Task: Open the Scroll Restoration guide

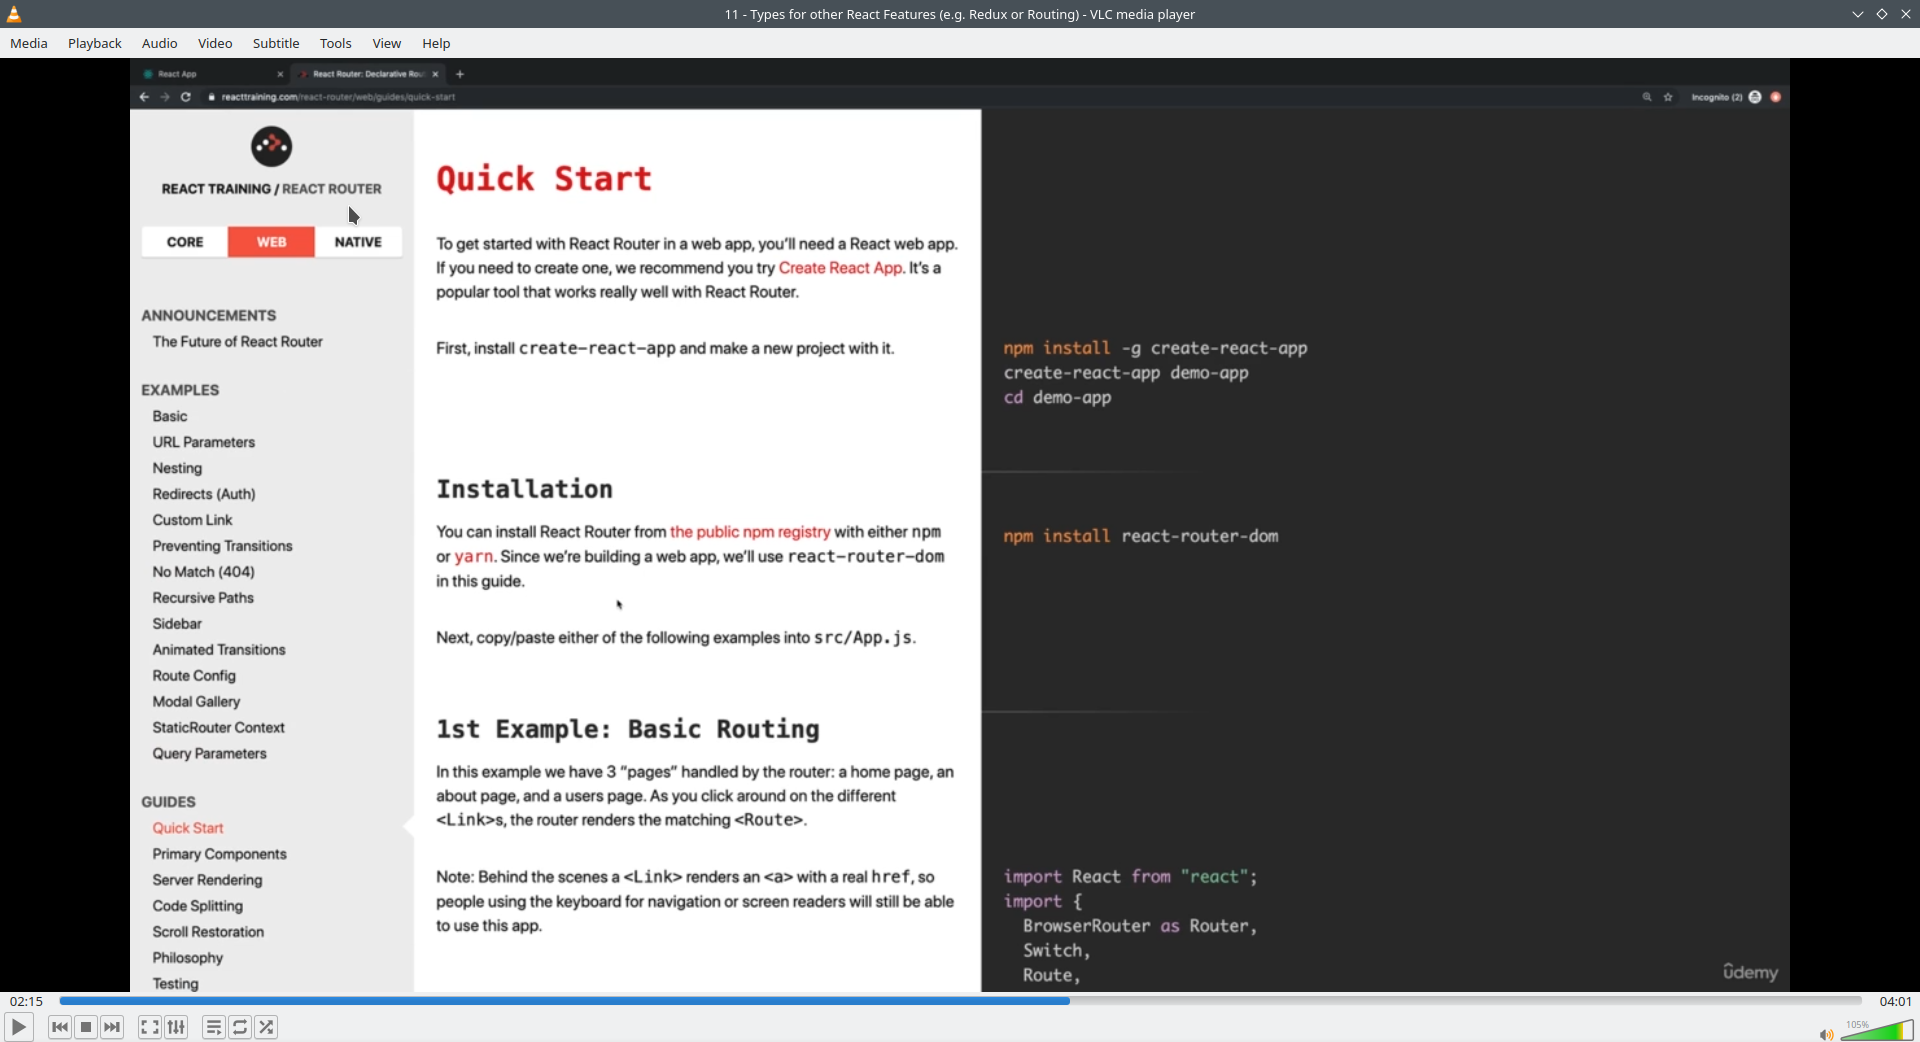Action: [x=208, y=932]
